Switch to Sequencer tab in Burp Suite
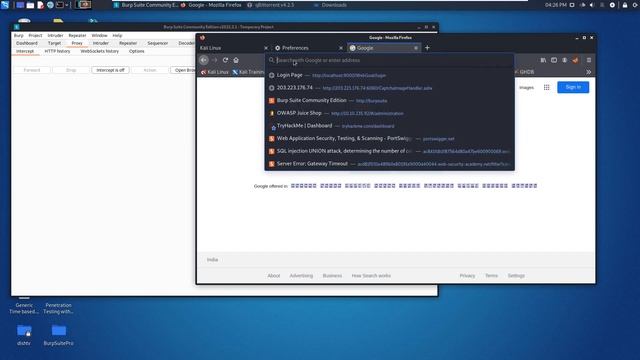The height and width of the screenshot is (360, 640). 158,43
